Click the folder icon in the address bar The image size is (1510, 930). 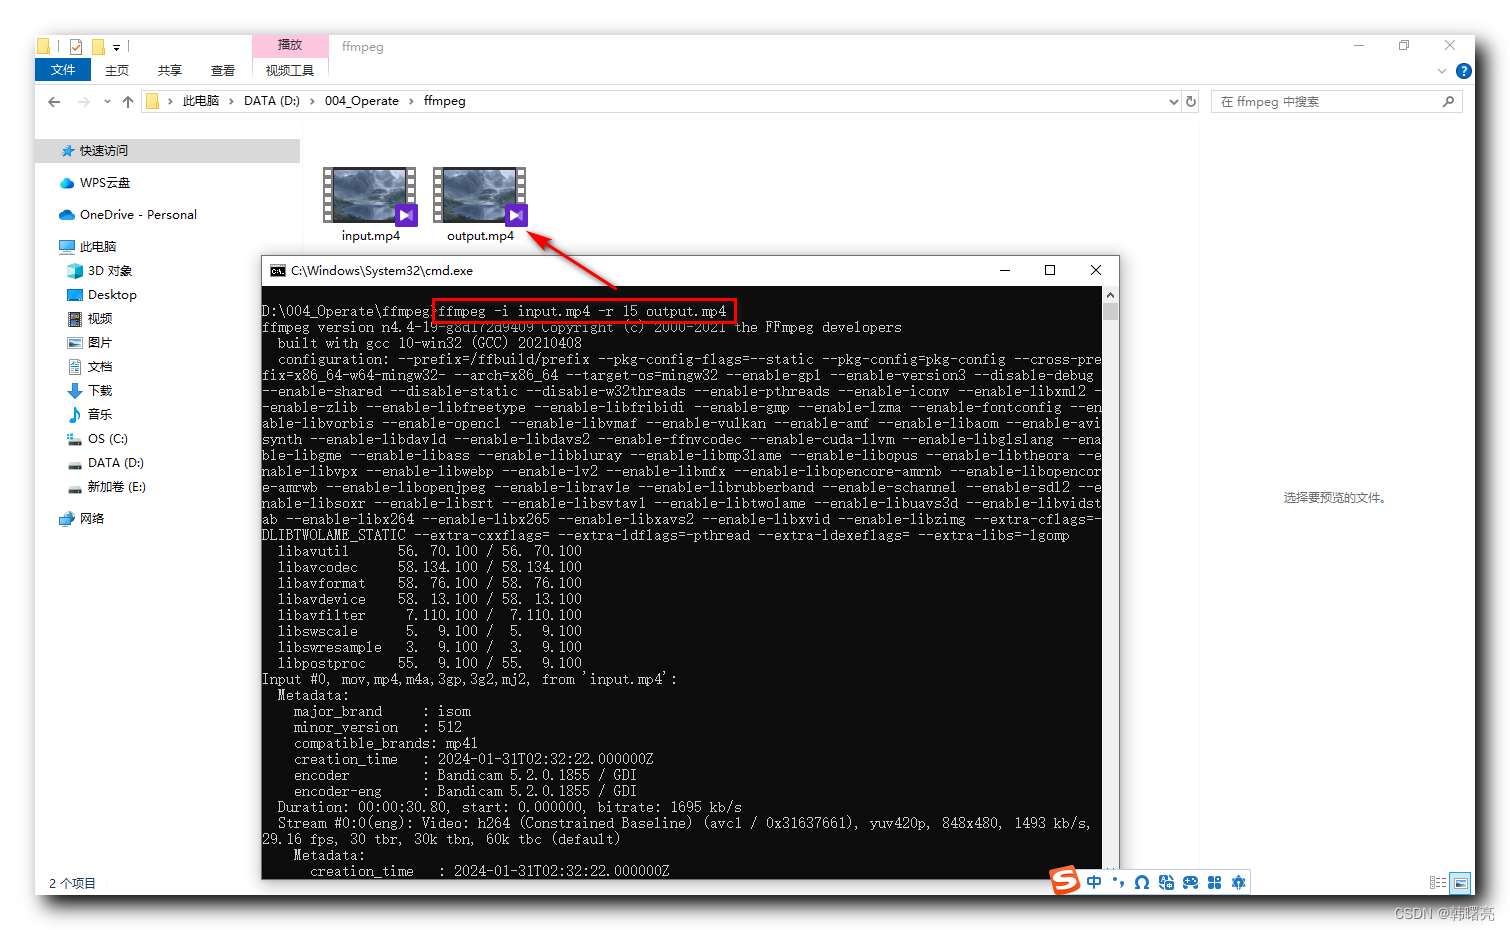click(153, 101)
